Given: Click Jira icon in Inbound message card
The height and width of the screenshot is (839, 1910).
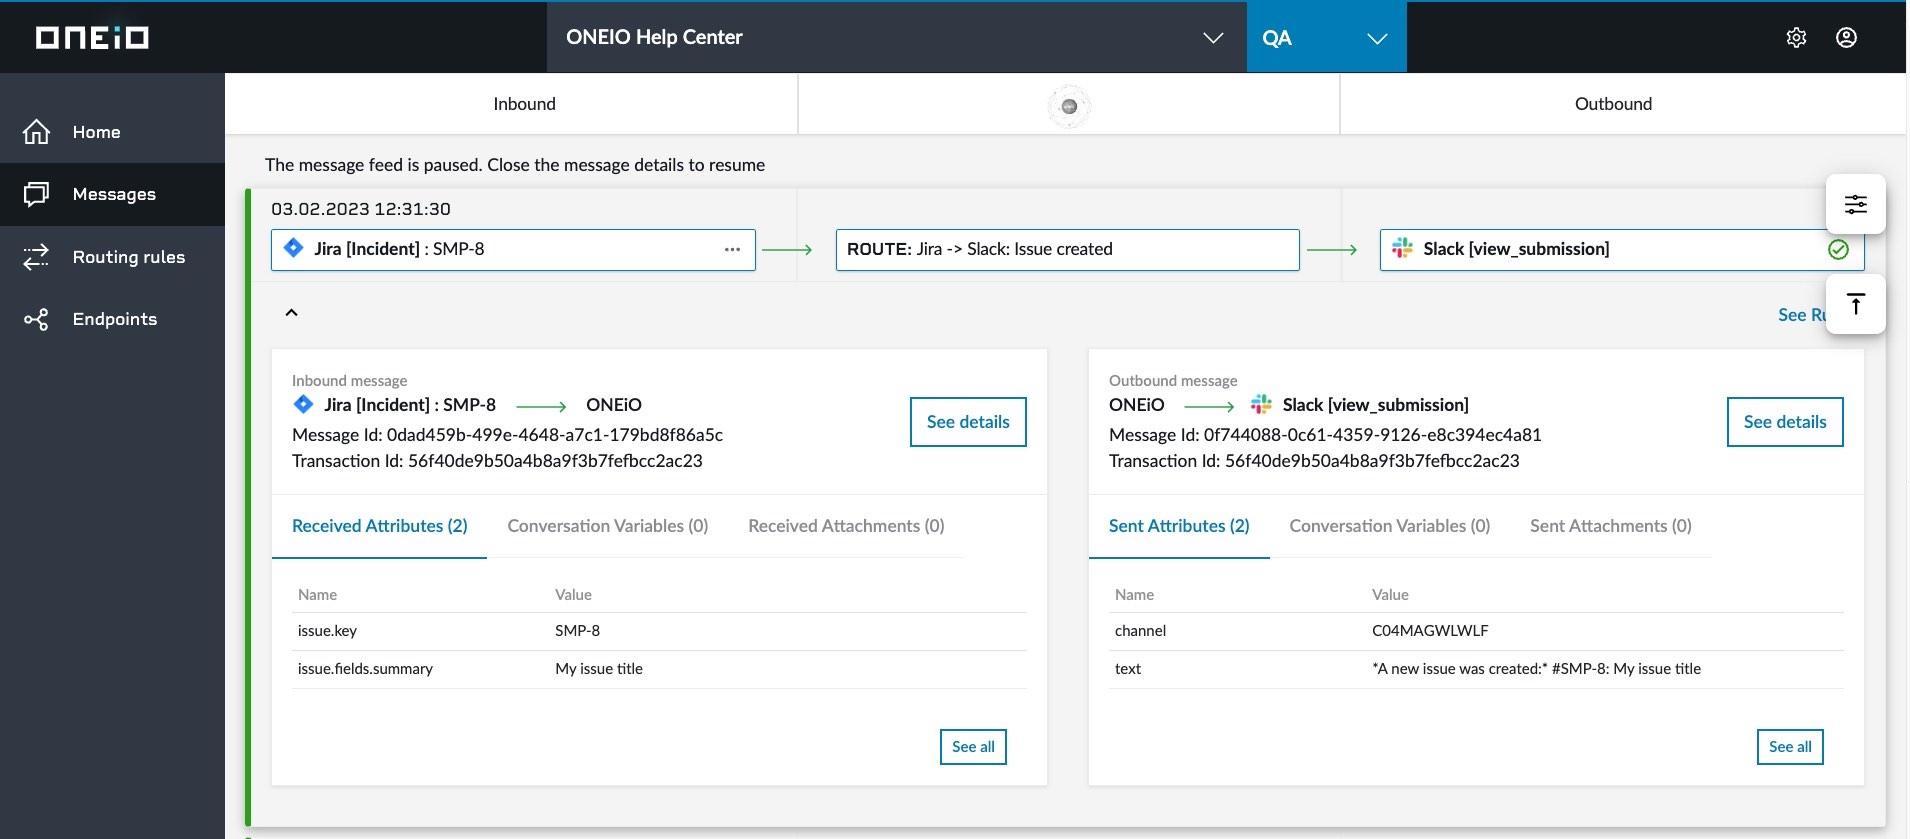Looking at the screenshot, I should (303, 404).
